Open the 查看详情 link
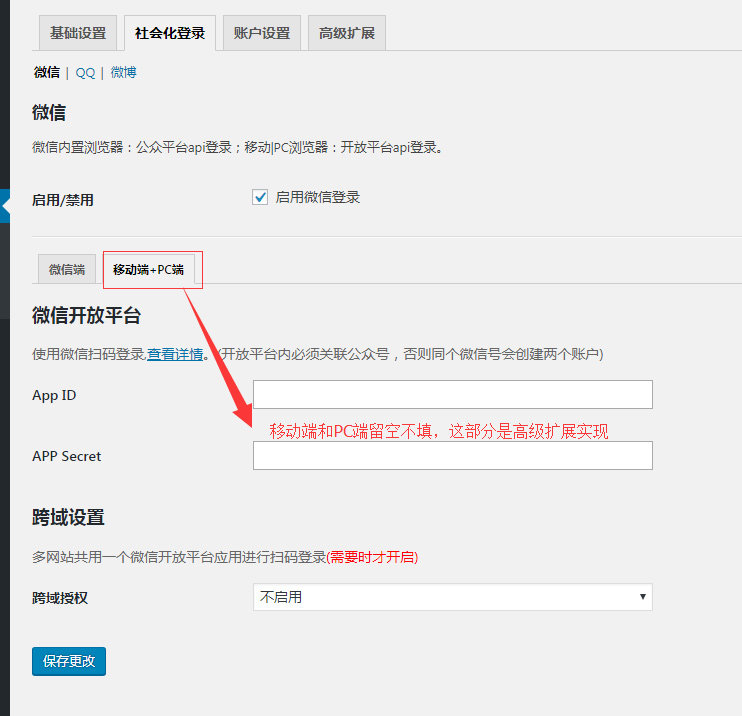This screenshot has height=716, width=742. coord(175,354)
